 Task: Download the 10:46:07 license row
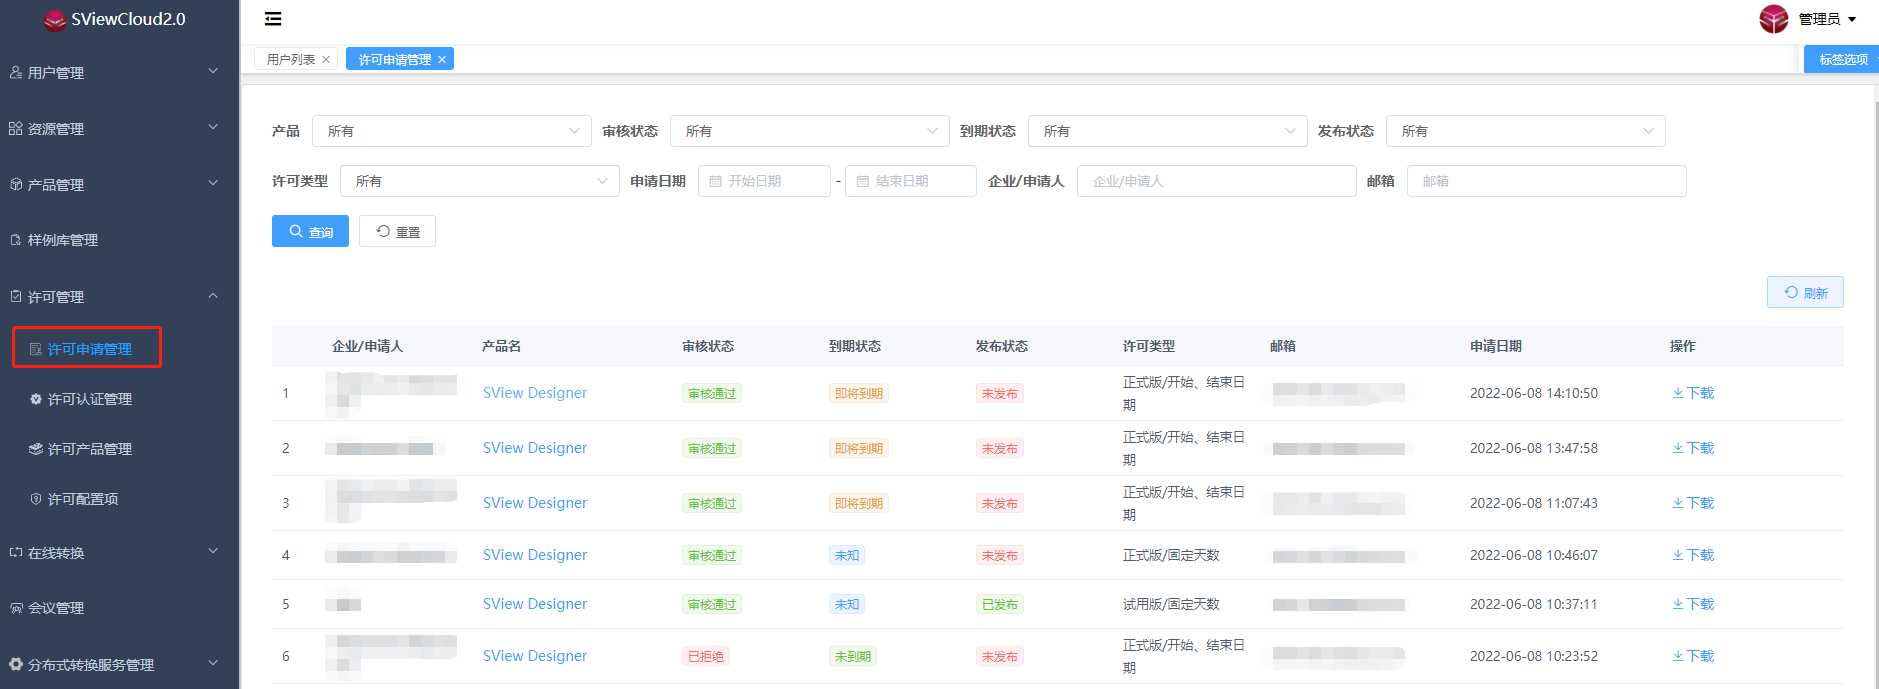(1693, 555)
